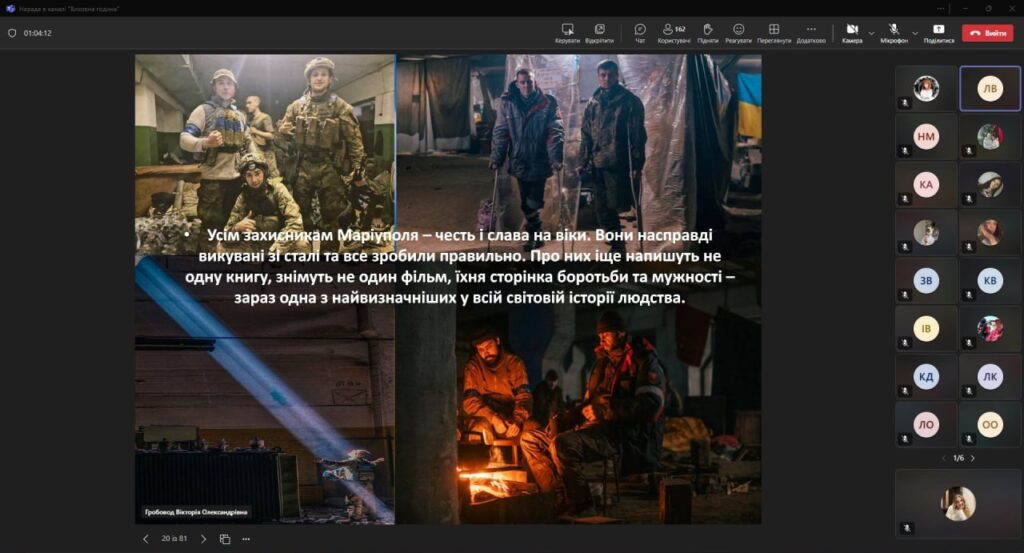This screenshot has width=1024, height=553.
Task: Click the take control (Керувати) icon
Action: coord(567,32)
